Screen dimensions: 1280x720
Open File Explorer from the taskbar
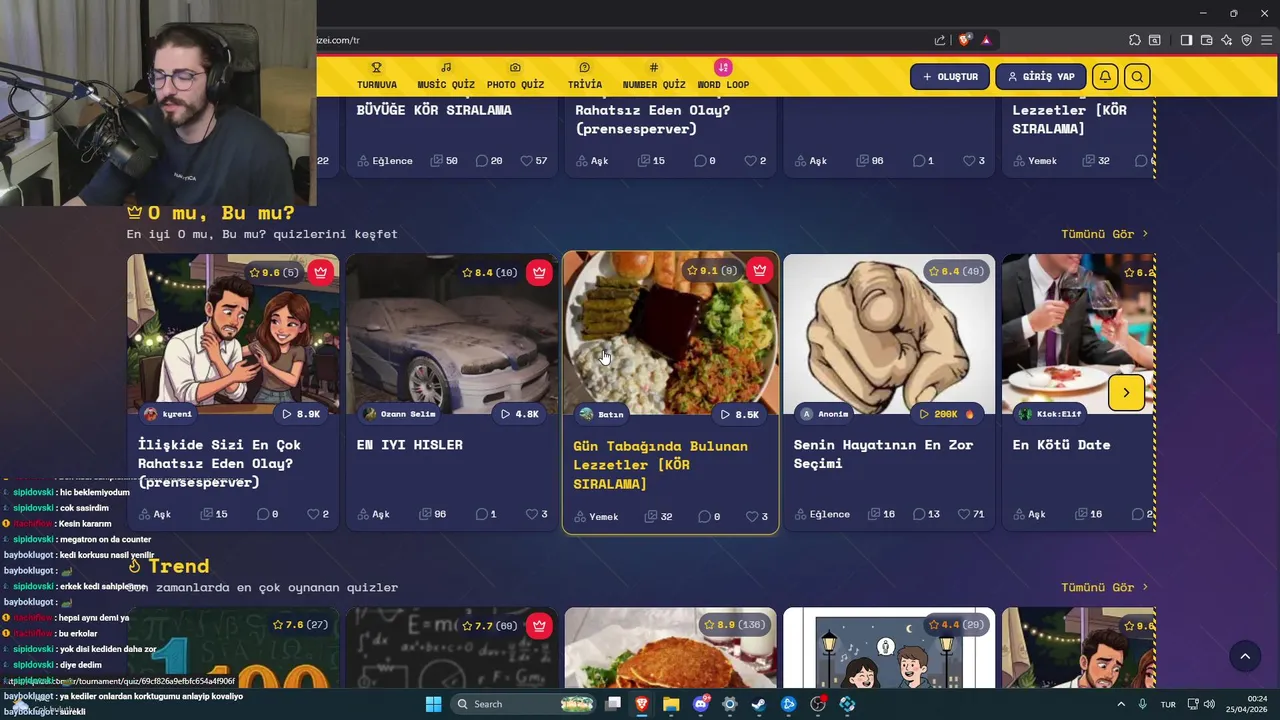(671, 704)
